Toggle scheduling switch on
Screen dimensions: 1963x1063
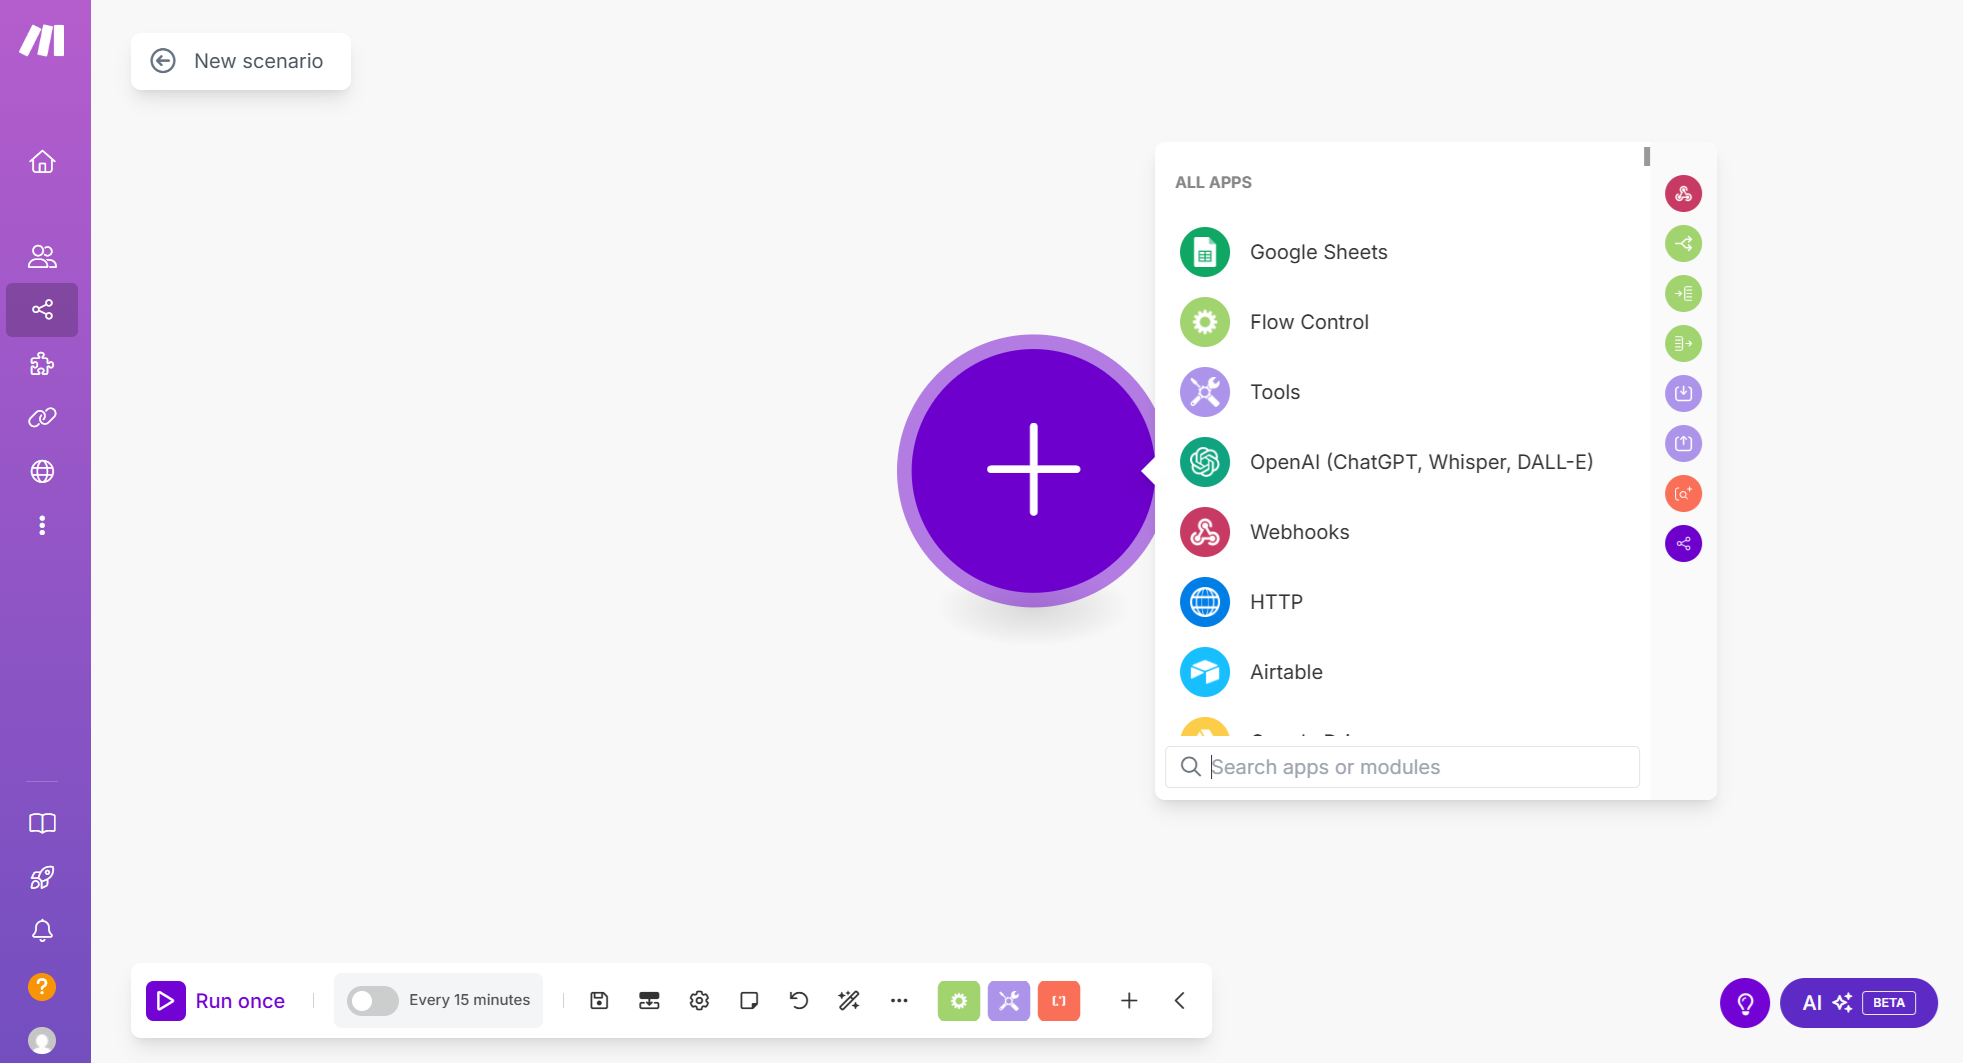[372, 1001]
